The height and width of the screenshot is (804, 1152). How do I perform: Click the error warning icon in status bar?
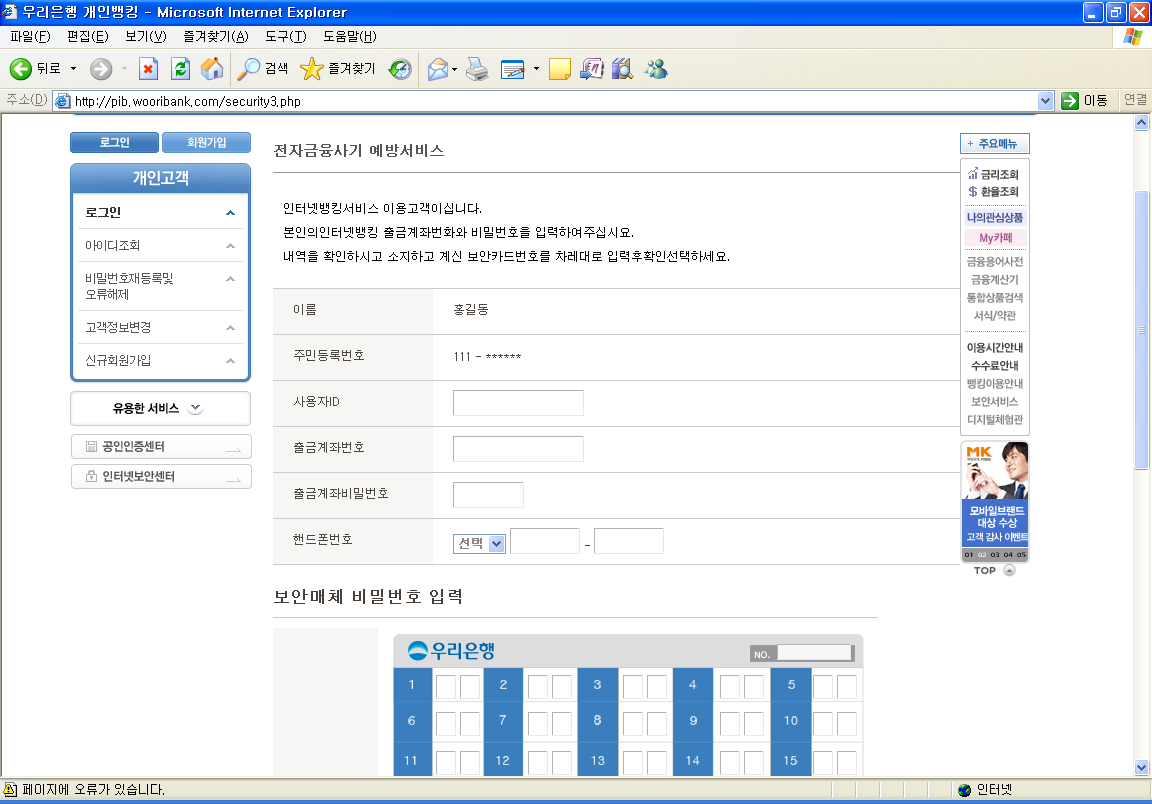pyautogui.click(x=10, y=789)
